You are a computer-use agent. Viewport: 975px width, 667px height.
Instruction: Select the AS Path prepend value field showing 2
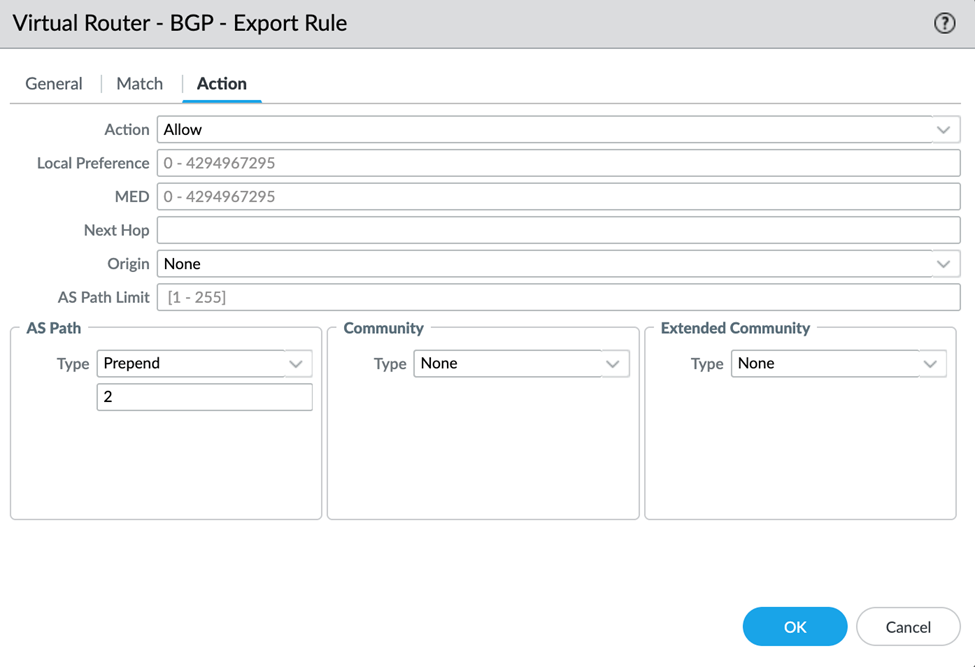[204, 397]
